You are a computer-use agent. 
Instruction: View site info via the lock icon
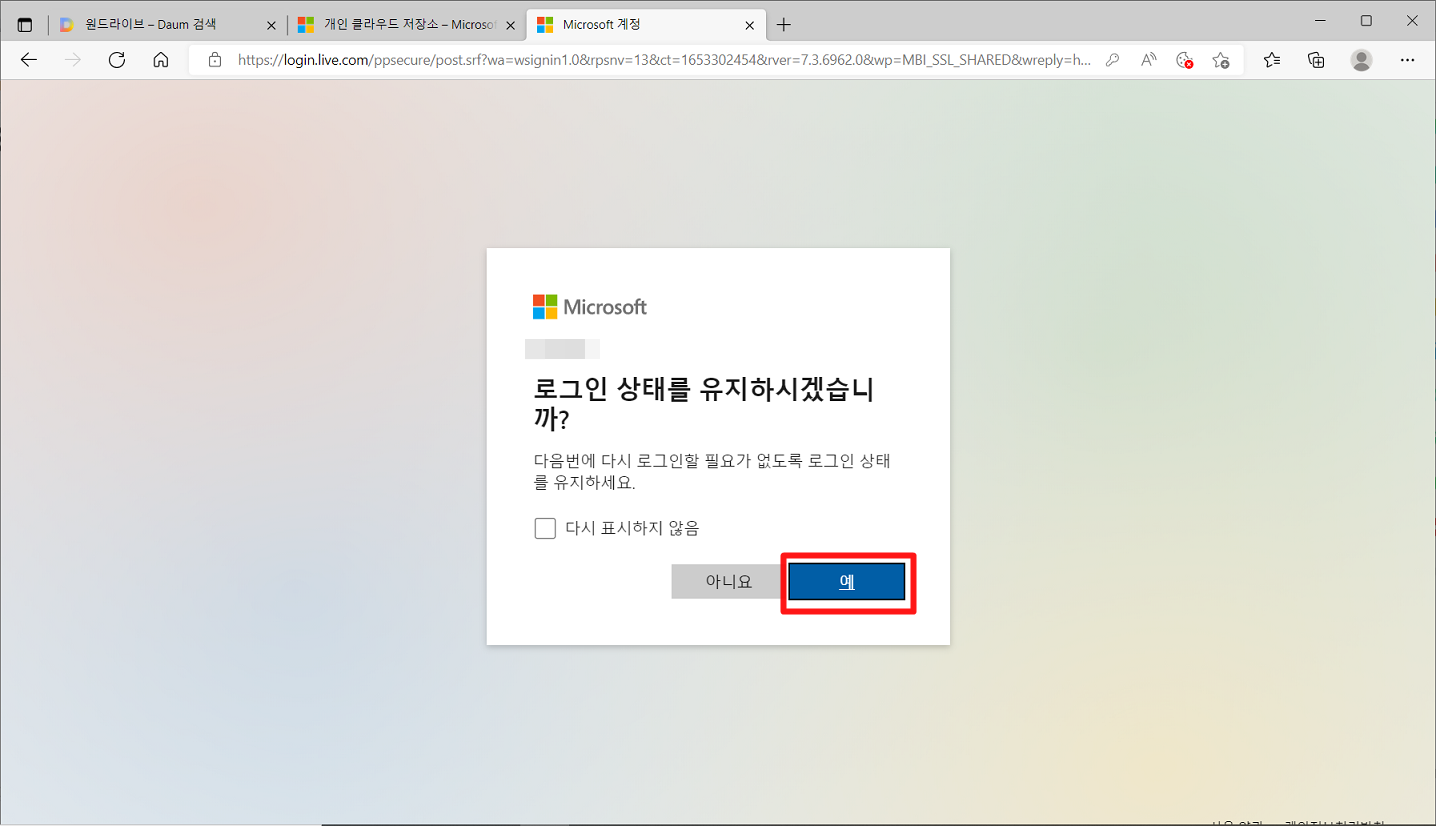pyautogui.click(x=214, y=60)
